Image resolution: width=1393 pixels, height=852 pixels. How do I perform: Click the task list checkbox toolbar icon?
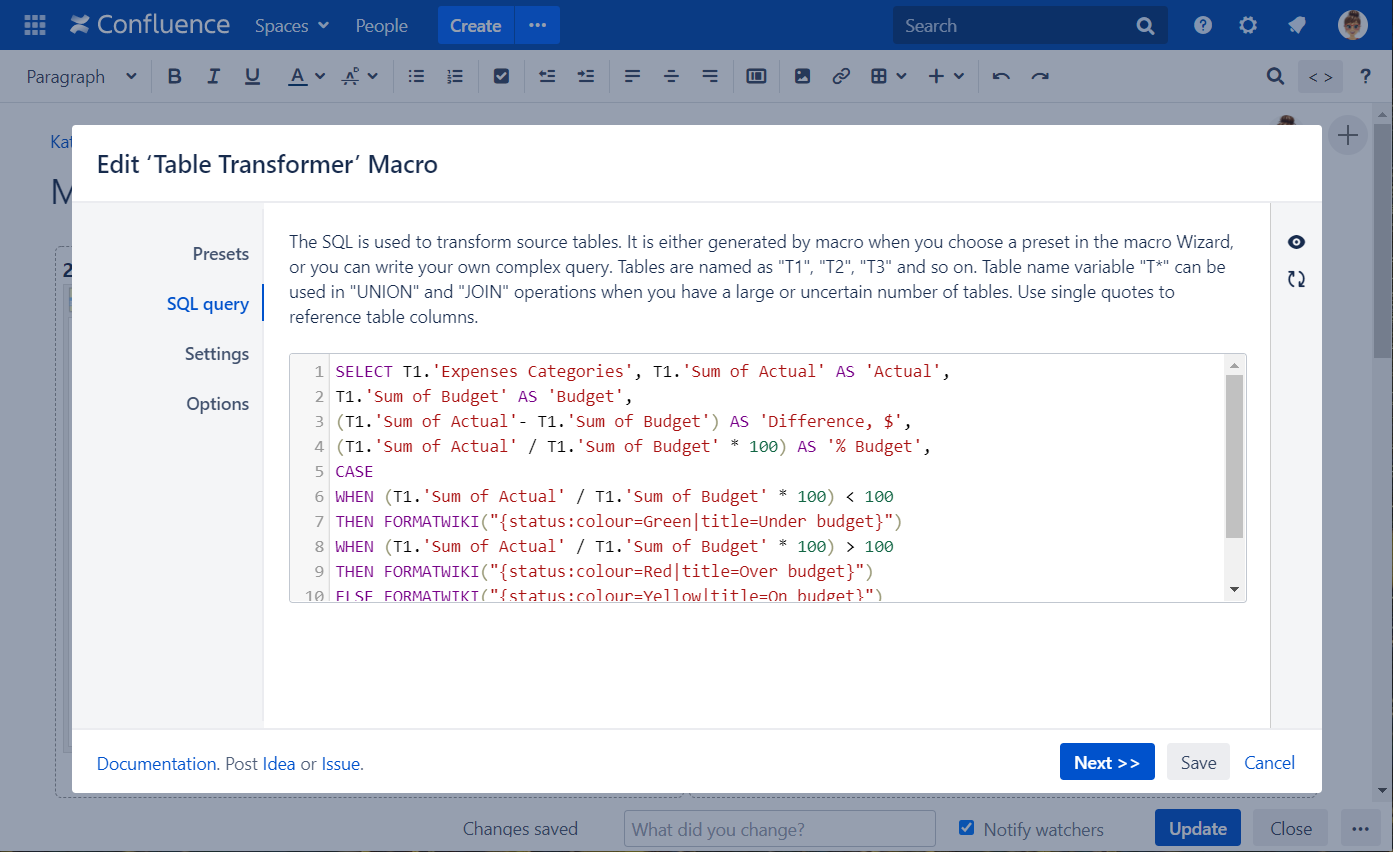click(502, 76)
